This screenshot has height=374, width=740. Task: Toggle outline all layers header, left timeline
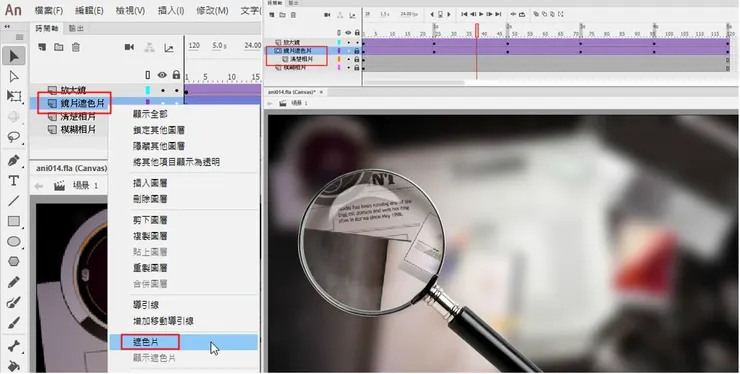(x=148, y=75)
